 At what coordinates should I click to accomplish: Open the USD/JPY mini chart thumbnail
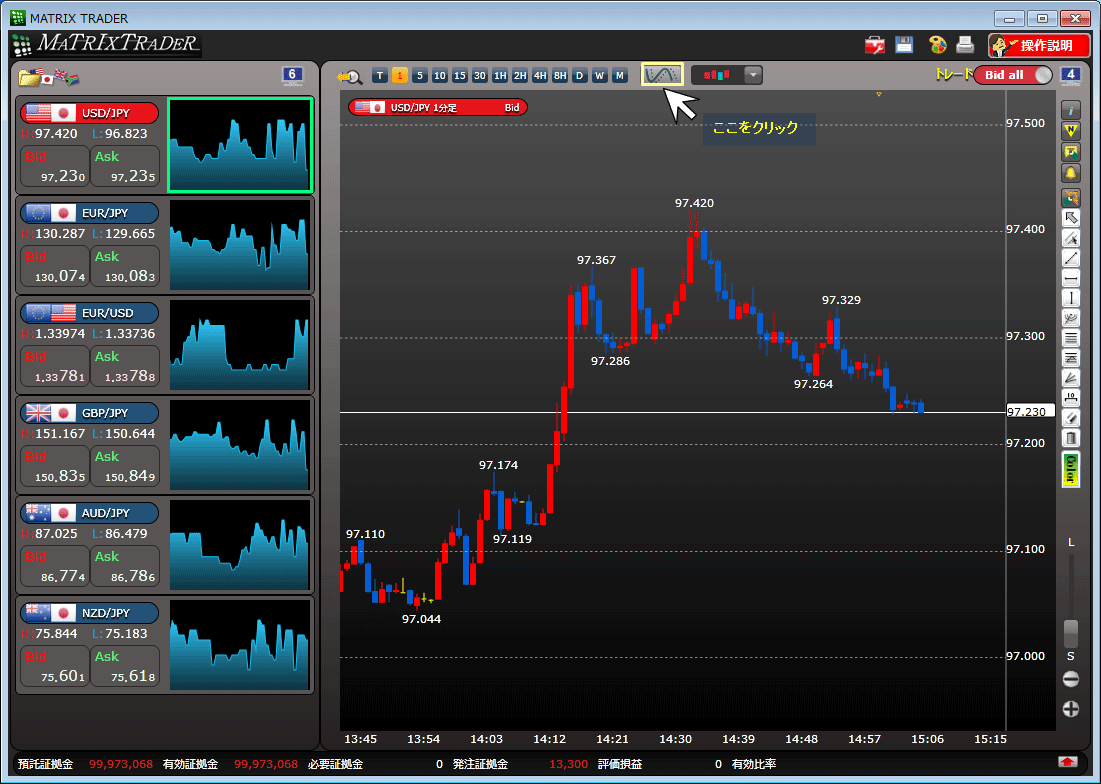239,145
